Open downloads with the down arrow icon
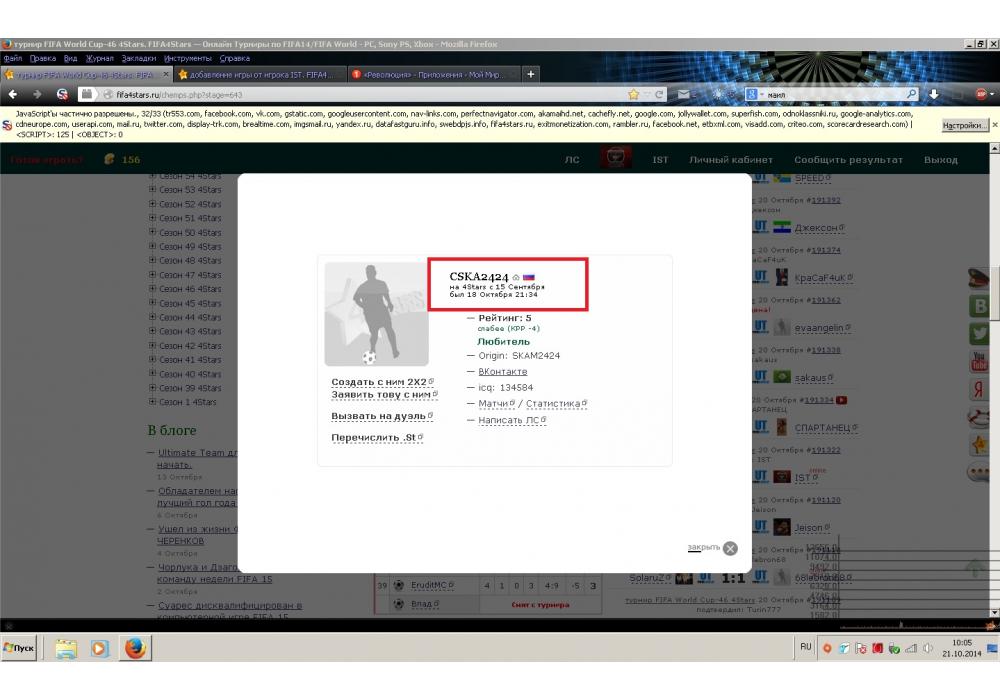This screenshot has width=1000, height=700. click(x=934, y=94)
